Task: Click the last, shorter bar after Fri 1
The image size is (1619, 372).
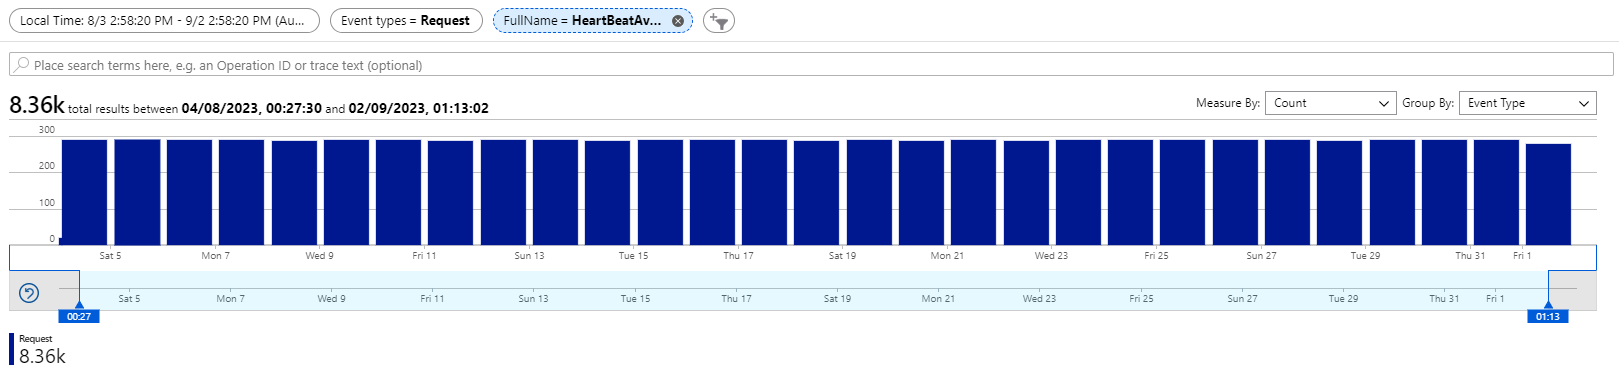Action: coord(1548,194)
